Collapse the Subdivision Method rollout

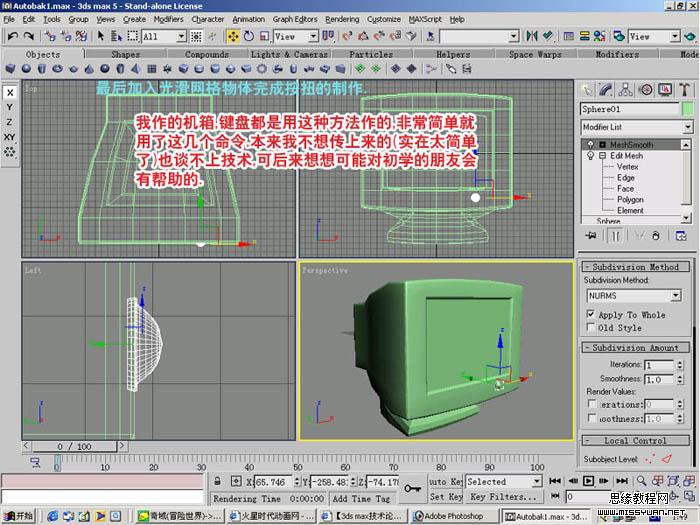click(x=635, y=267)
